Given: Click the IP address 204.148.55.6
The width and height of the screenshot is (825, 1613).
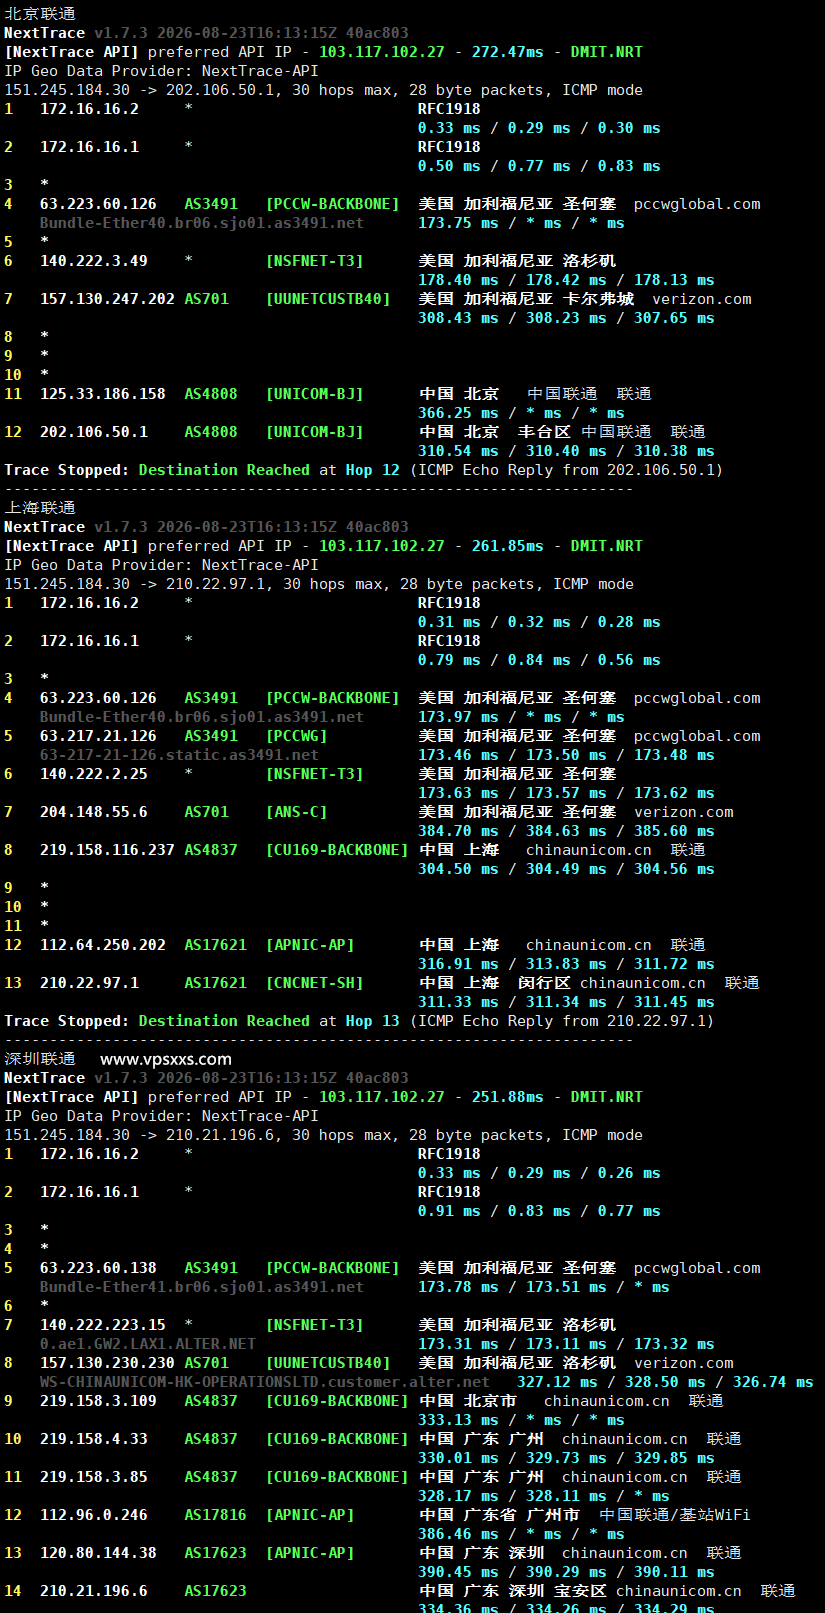Looking at the screenshot, I should [94, 812].
